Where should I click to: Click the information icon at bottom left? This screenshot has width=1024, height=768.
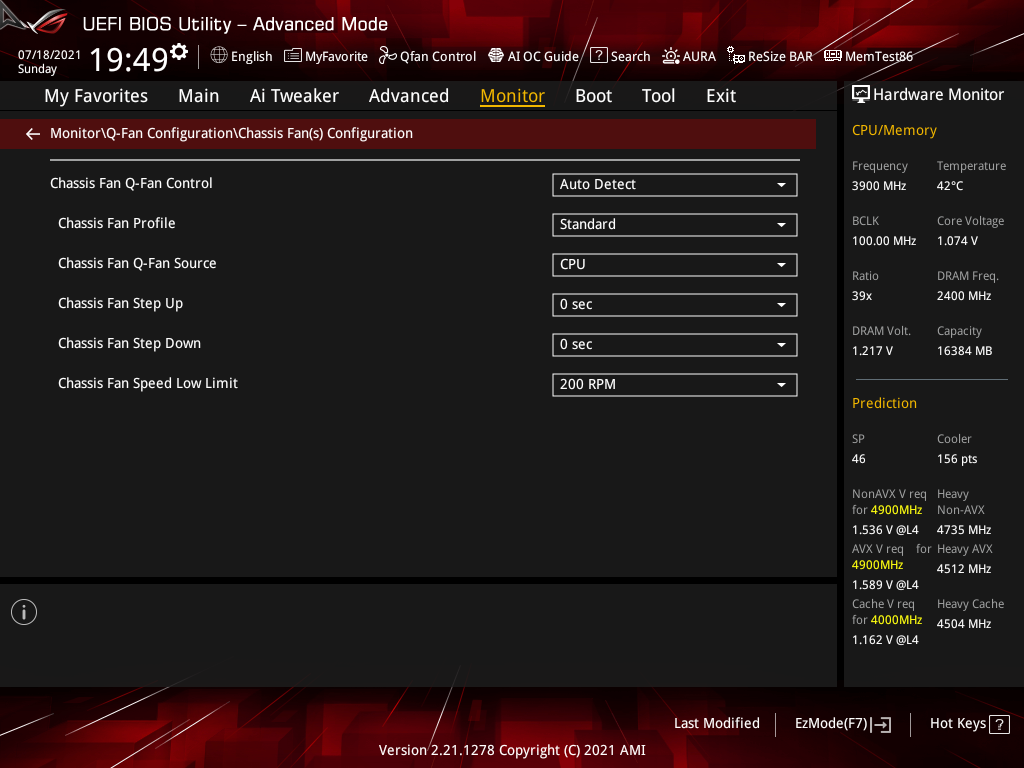[23, 611]
